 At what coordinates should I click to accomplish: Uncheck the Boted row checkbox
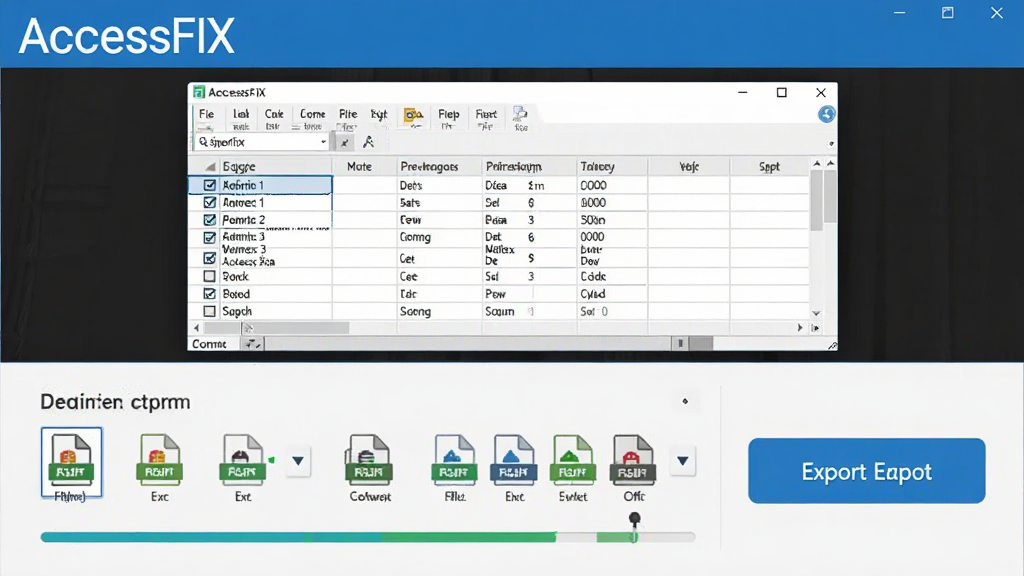tap(210, 294)
